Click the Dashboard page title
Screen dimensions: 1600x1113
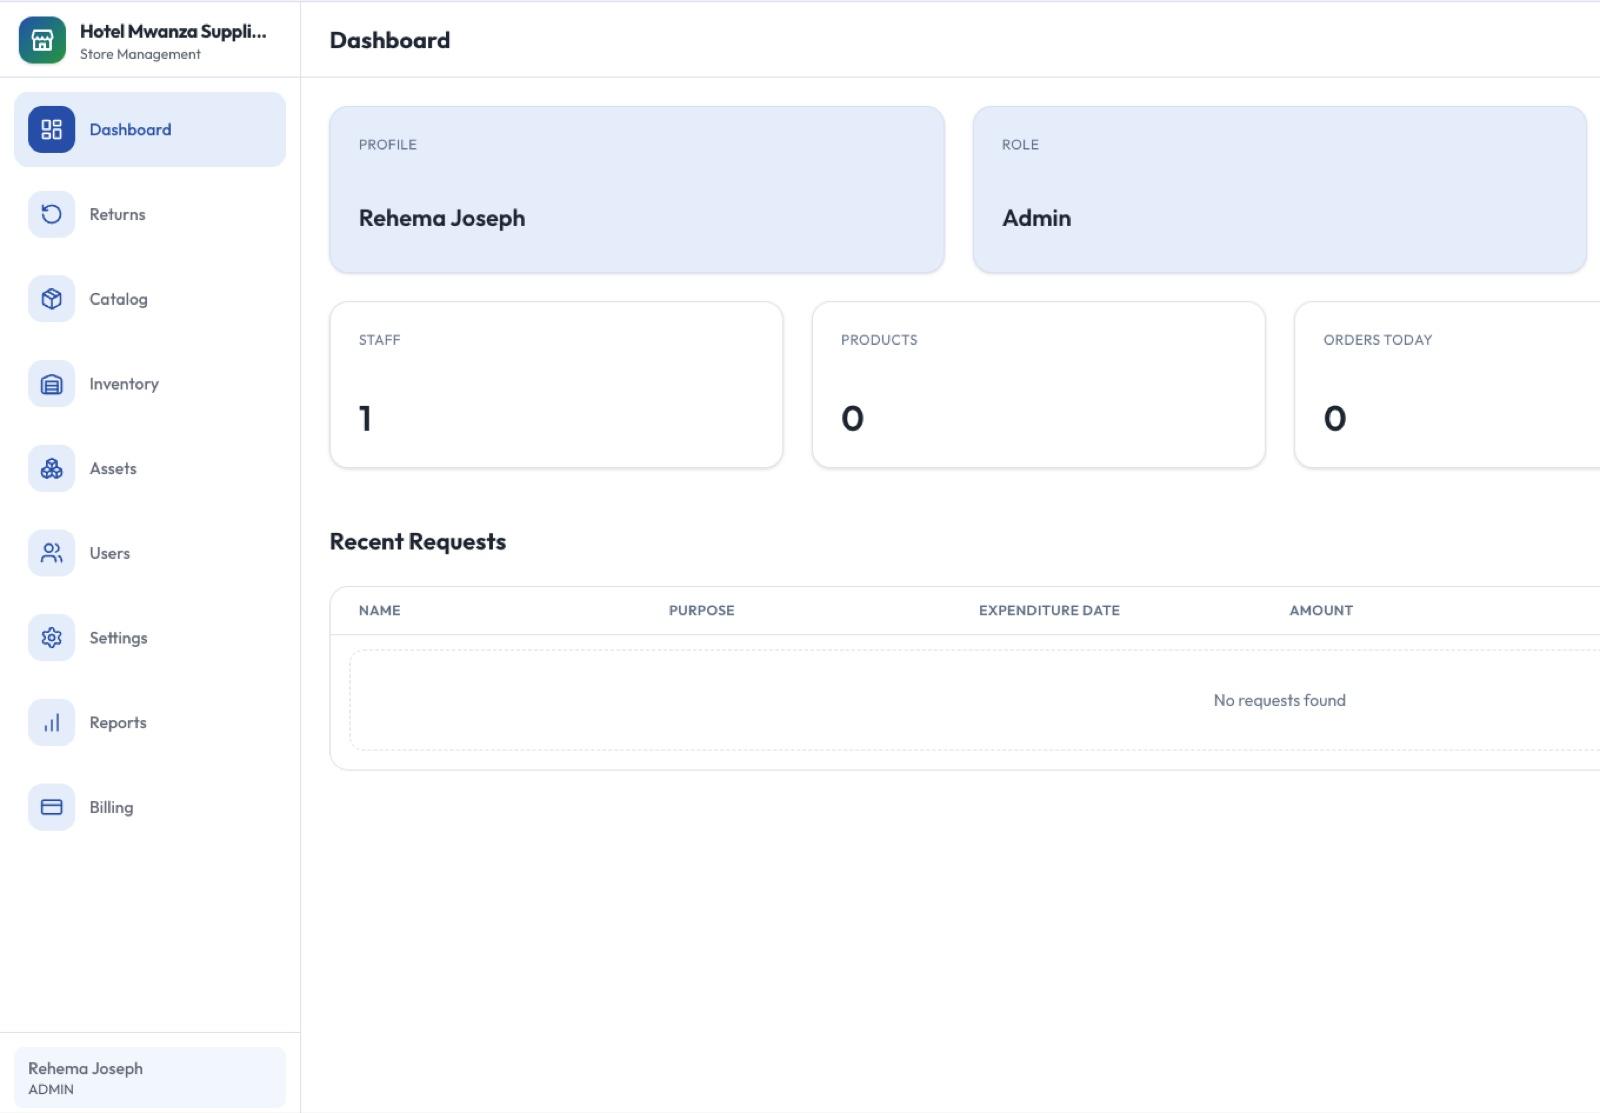pyautogui.click(x=390, y=40)
